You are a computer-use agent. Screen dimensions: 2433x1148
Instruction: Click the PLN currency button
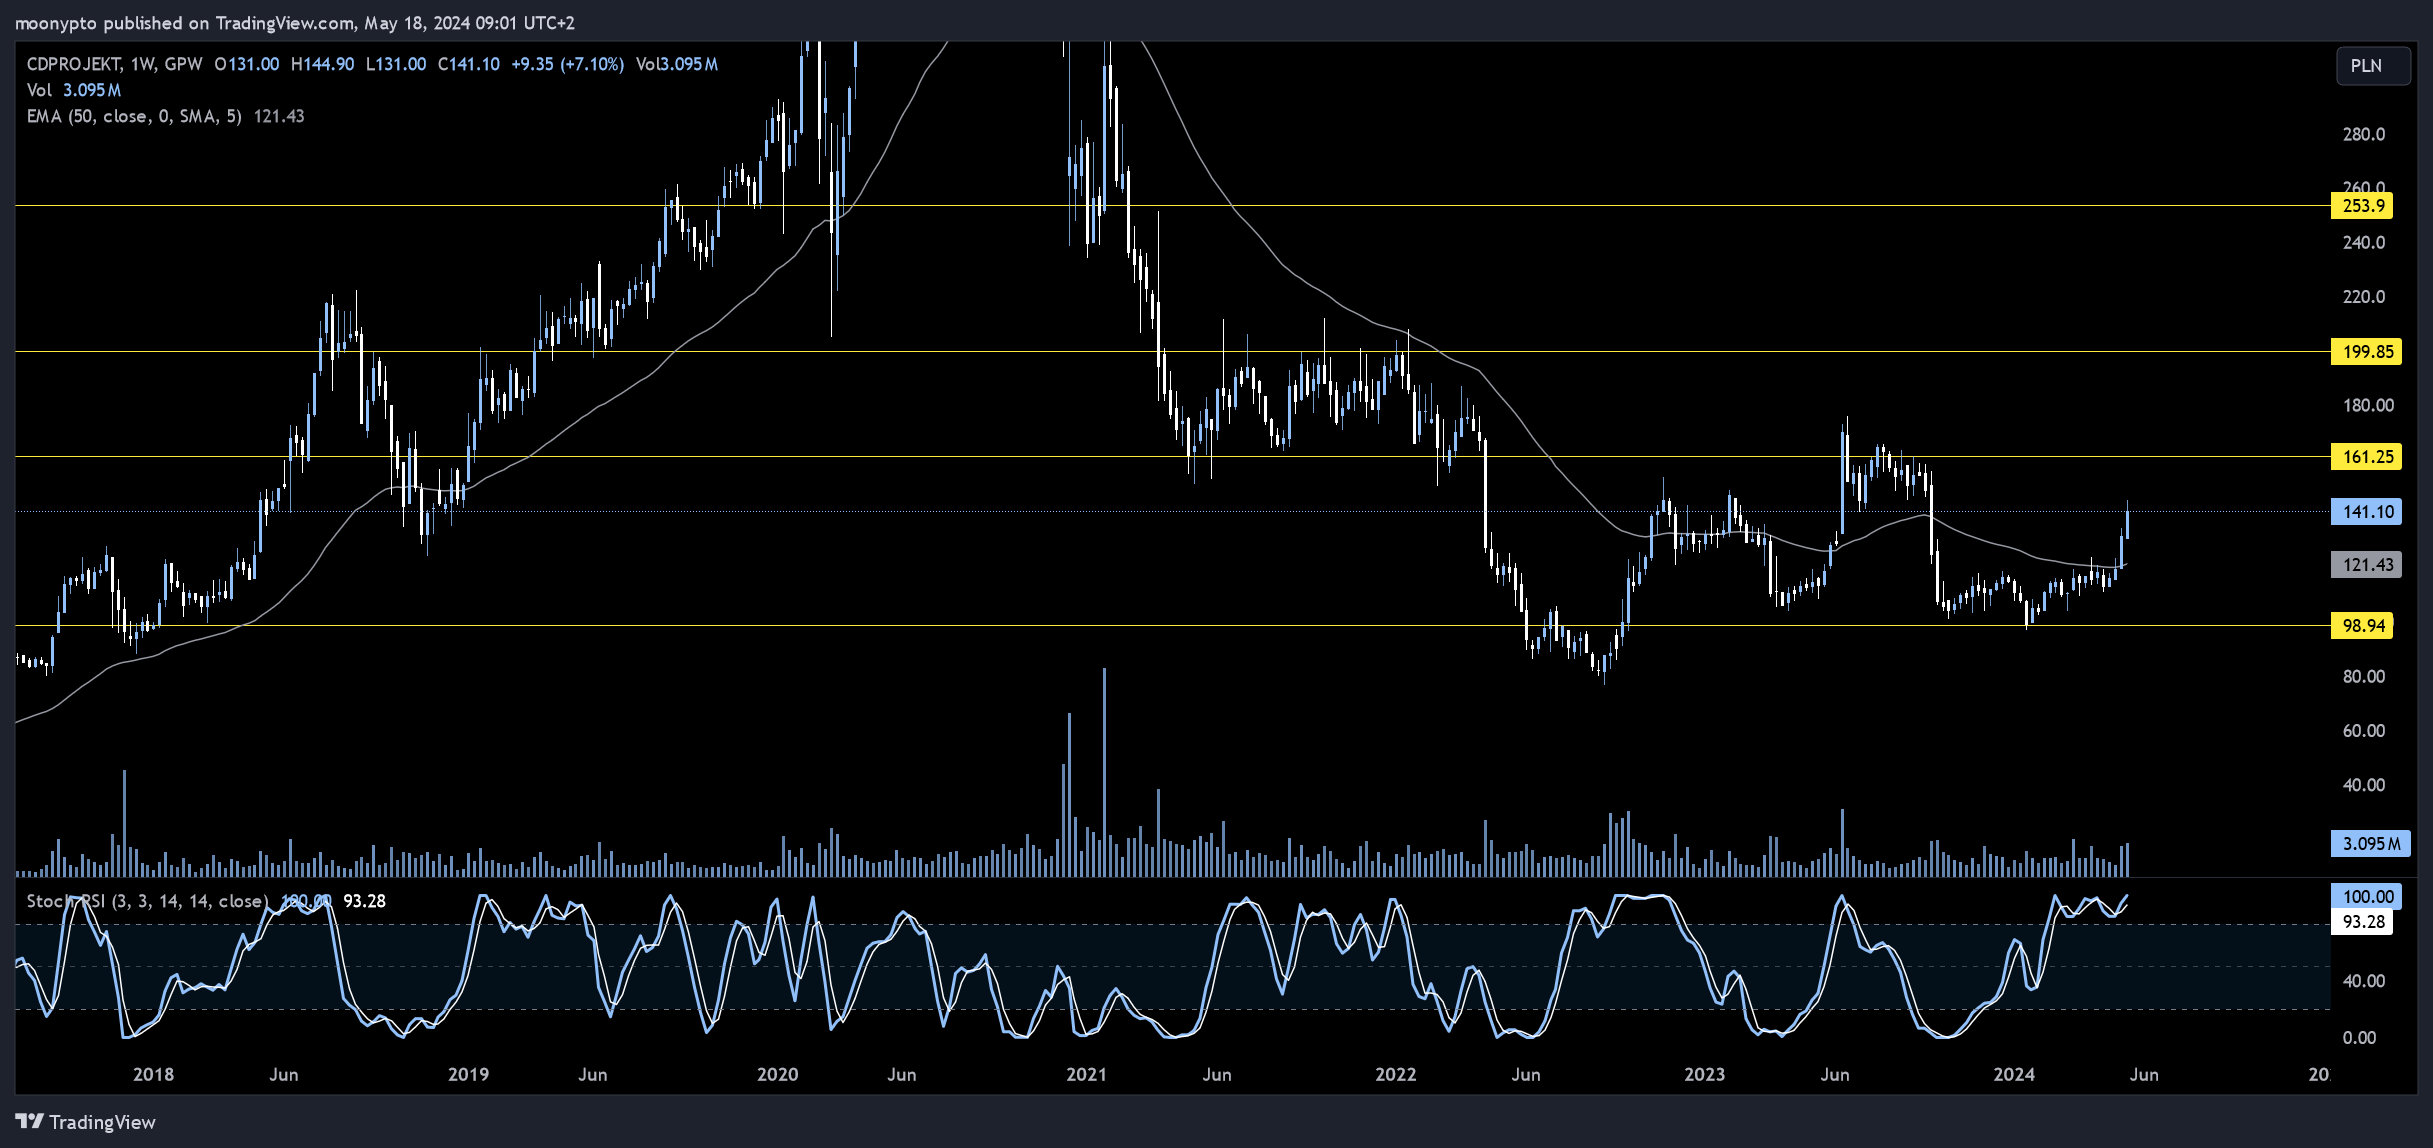point(2372,66)
